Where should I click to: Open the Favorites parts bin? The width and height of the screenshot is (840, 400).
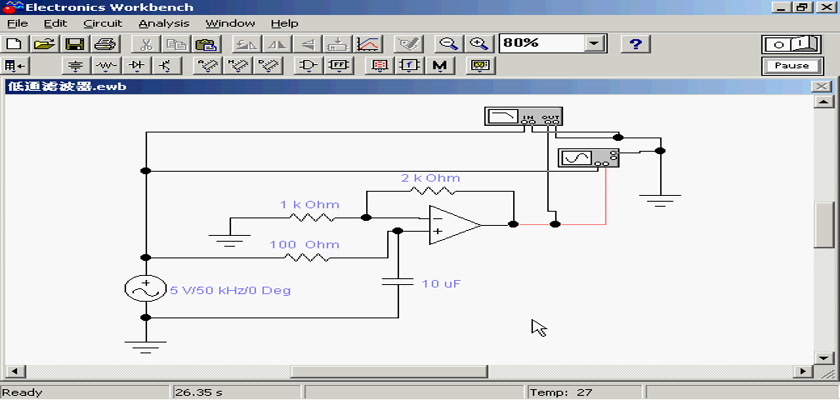14,66
